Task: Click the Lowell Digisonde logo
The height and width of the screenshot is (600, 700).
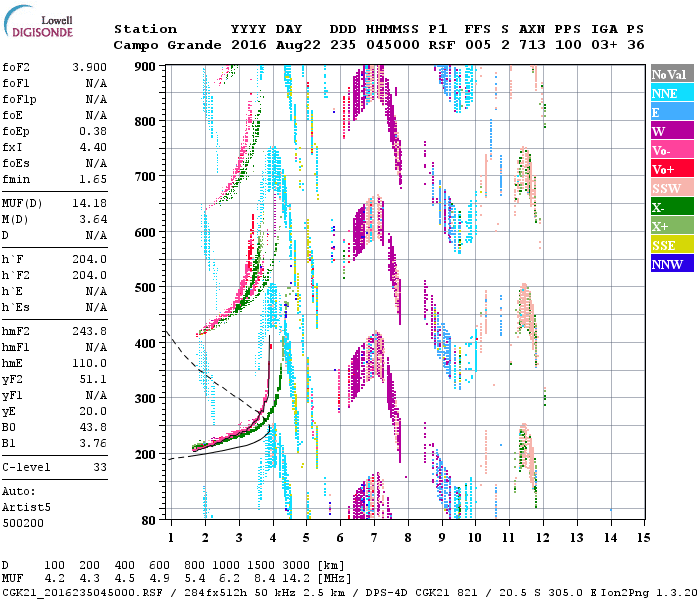Action: click(x=38, y=21)
